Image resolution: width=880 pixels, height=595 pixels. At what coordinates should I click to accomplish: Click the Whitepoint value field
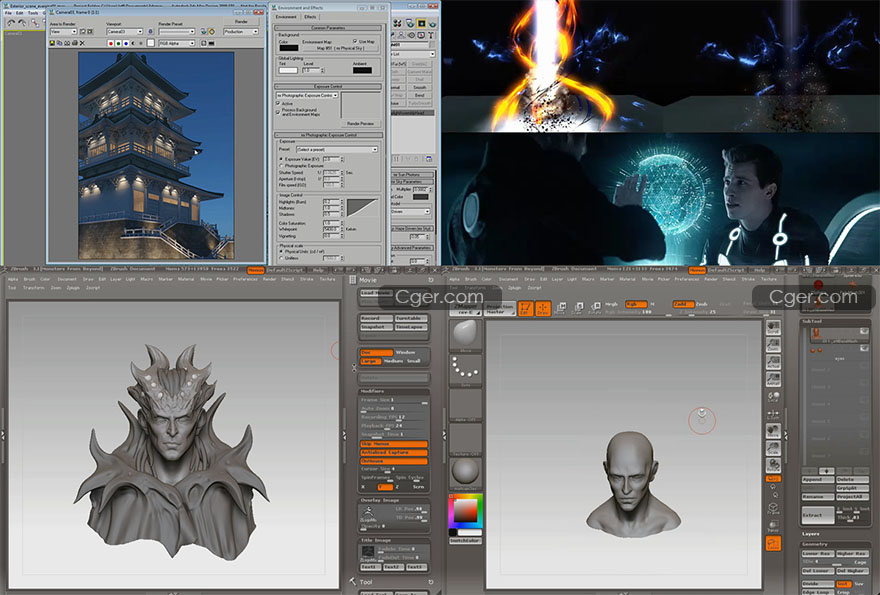pyautogui.click(x=331, y=229)
